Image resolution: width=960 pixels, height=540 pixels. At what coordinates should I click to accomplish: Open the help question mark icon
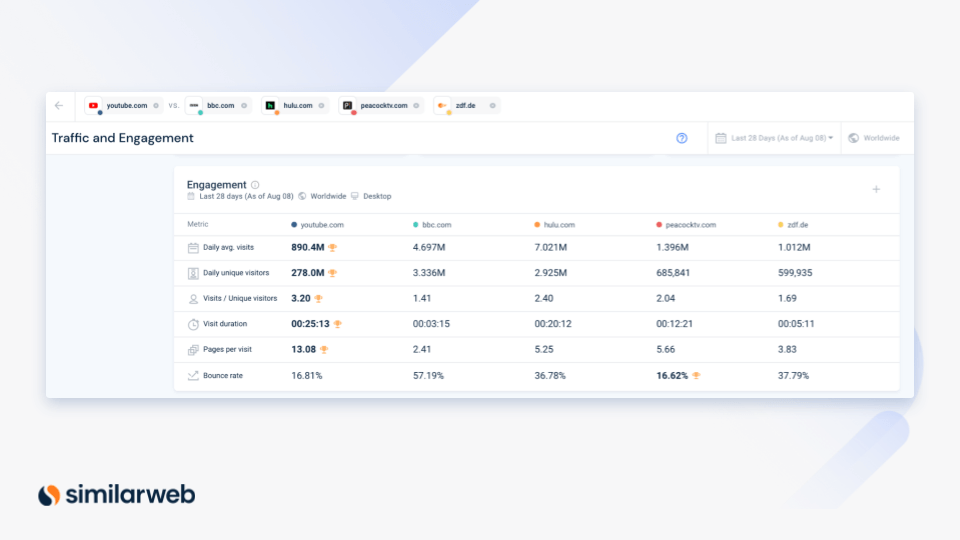(x=681, y=138)
